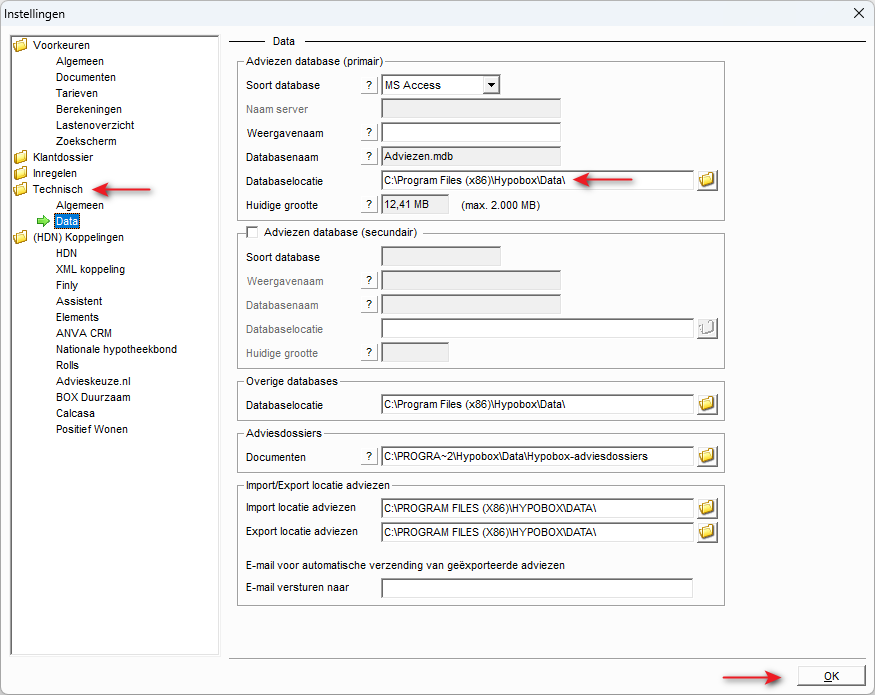This screenshot has width=875, height=695.
Task: Click the Import locatie adviezen field
Action: tap(537, 508)
